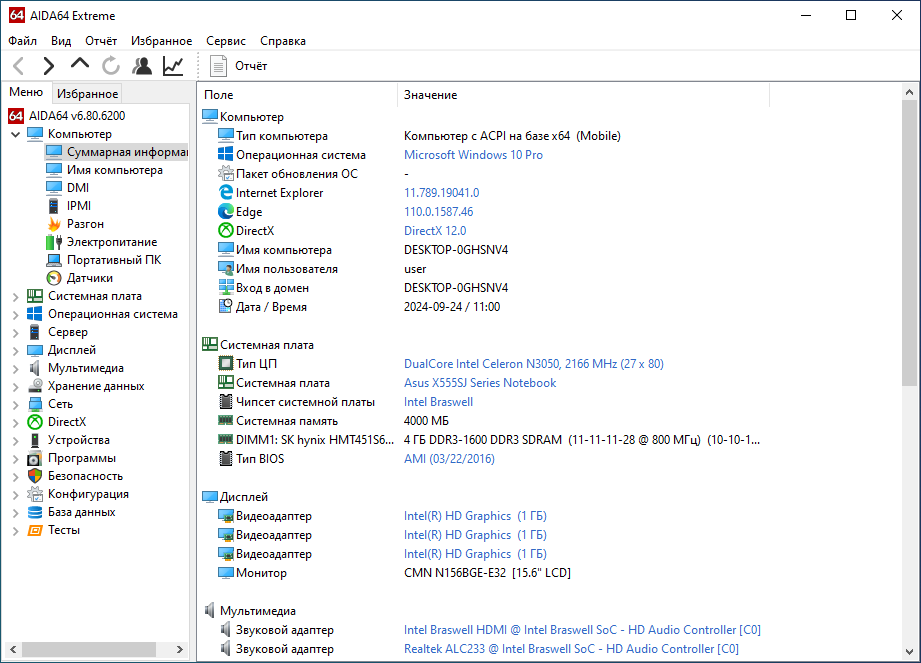
Task: Open the user profile toolbar icon
Action: (142, 66)
